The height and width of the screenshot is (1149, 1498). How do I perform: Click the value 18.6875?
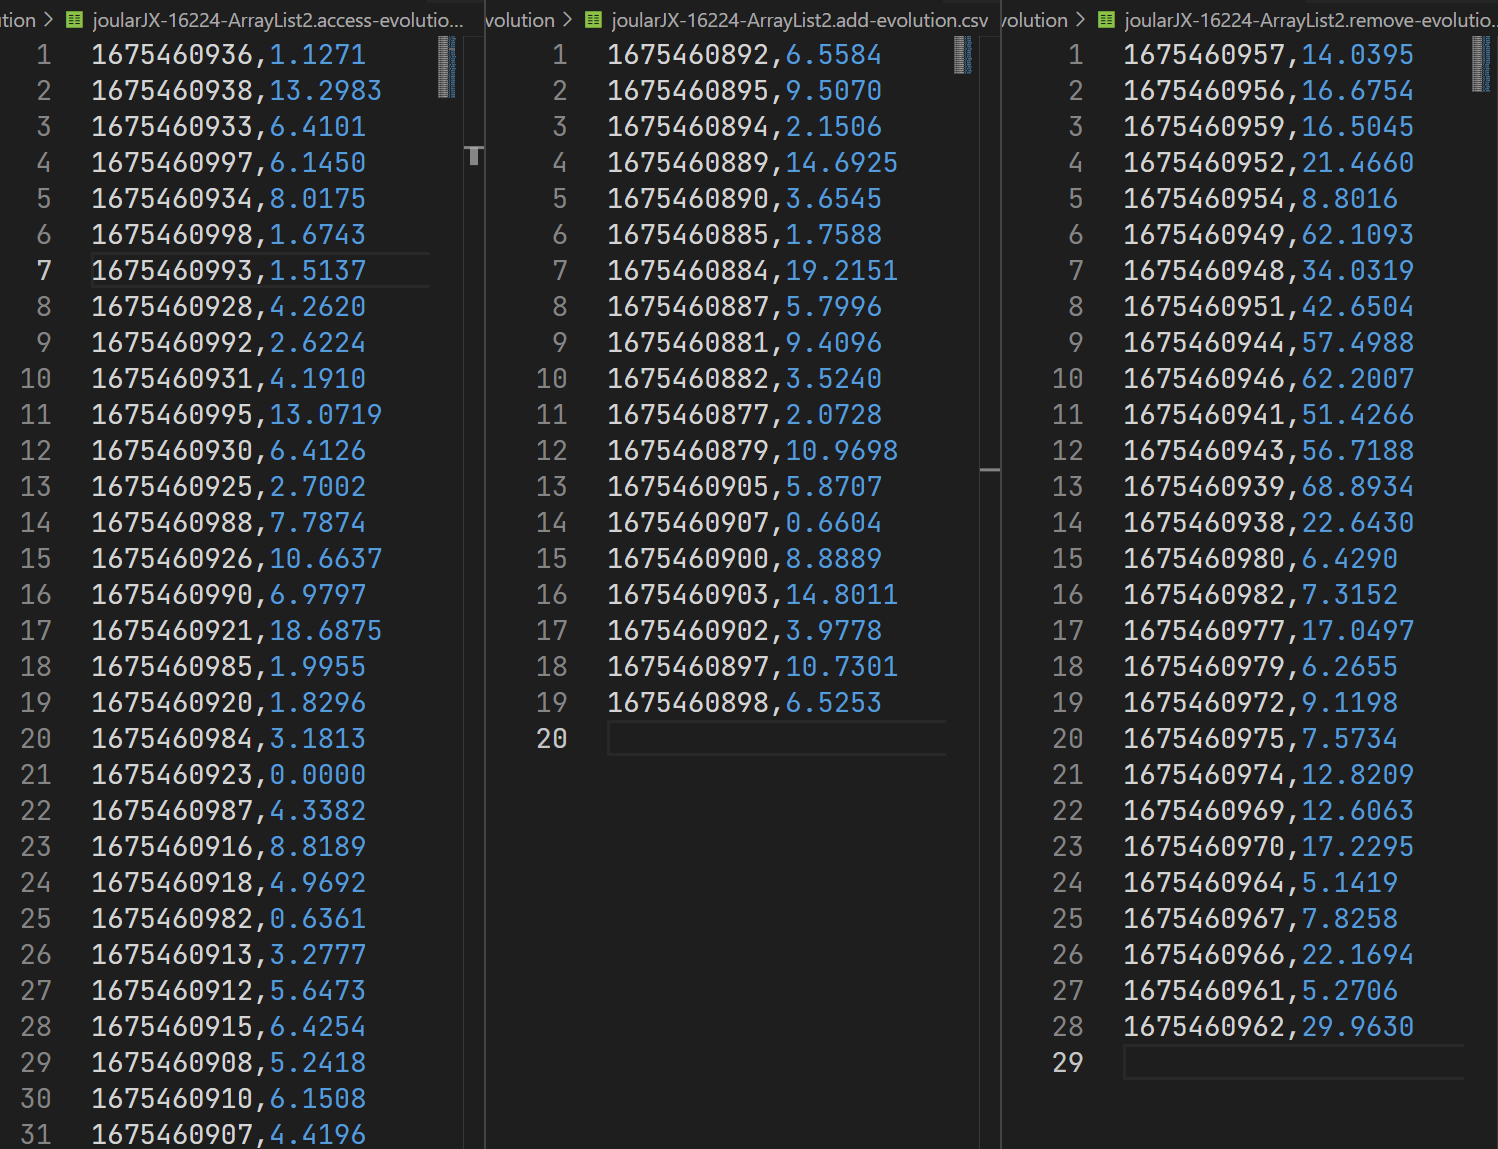click(x=326, y=631)
